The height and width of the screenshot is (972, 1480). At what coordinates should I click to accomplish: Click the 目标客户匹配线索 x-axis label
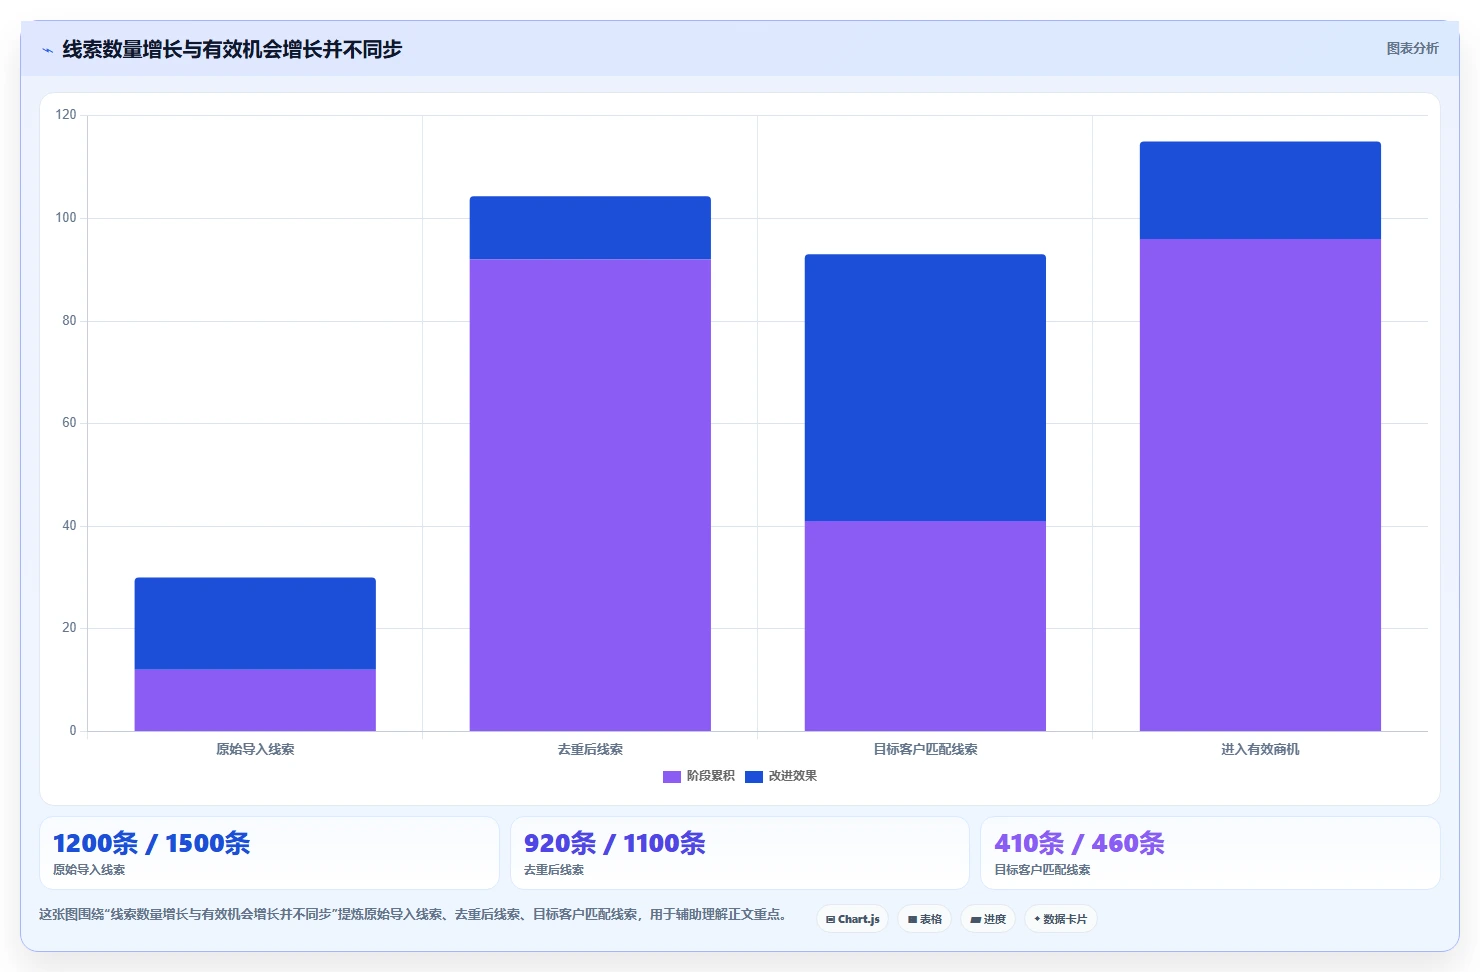[x=925, y=749]
